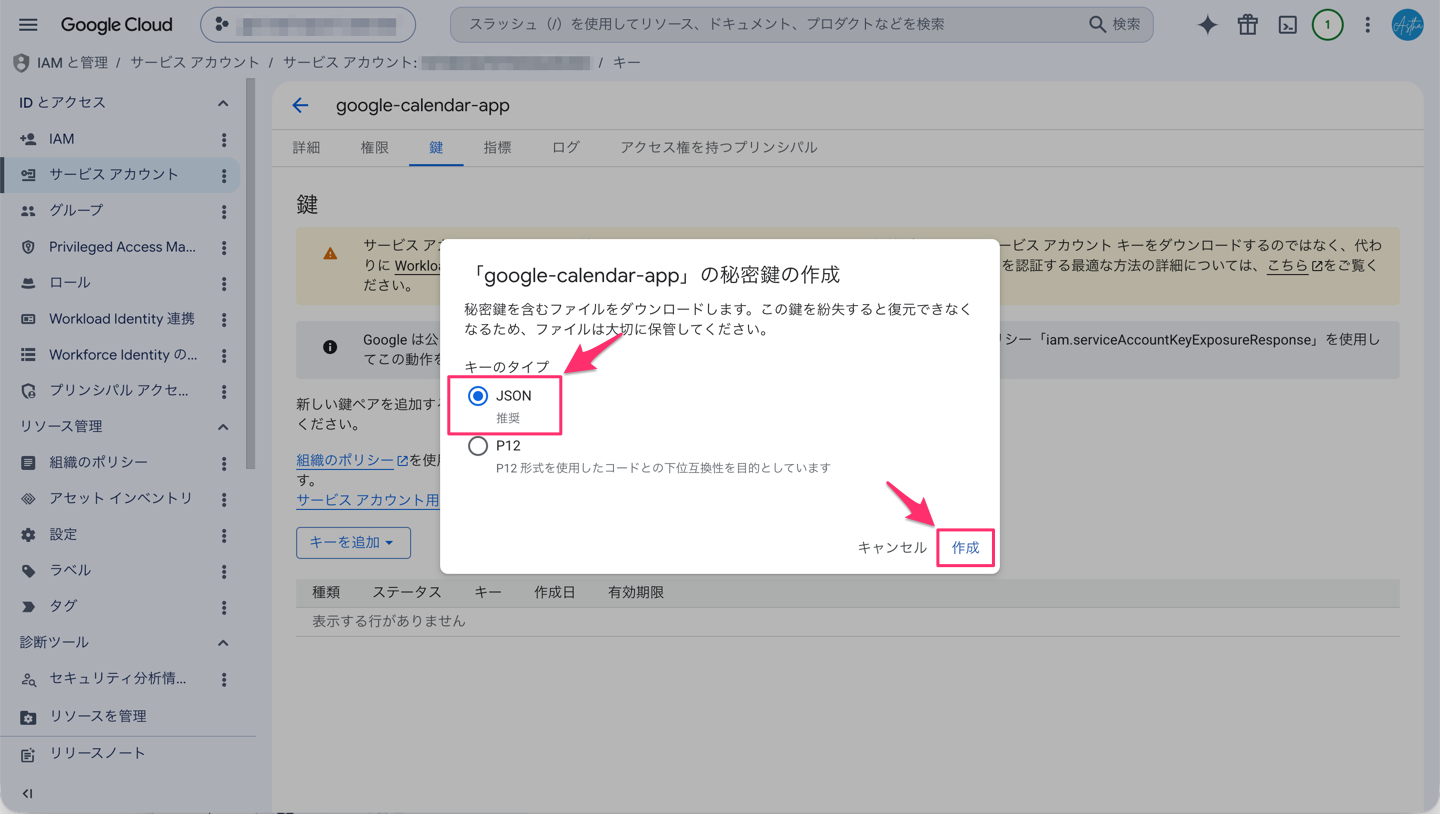The height and width of the screenshot is (814, 1440).
Task: Switch to the 権限 tab
Action: (x=374, y=147)
